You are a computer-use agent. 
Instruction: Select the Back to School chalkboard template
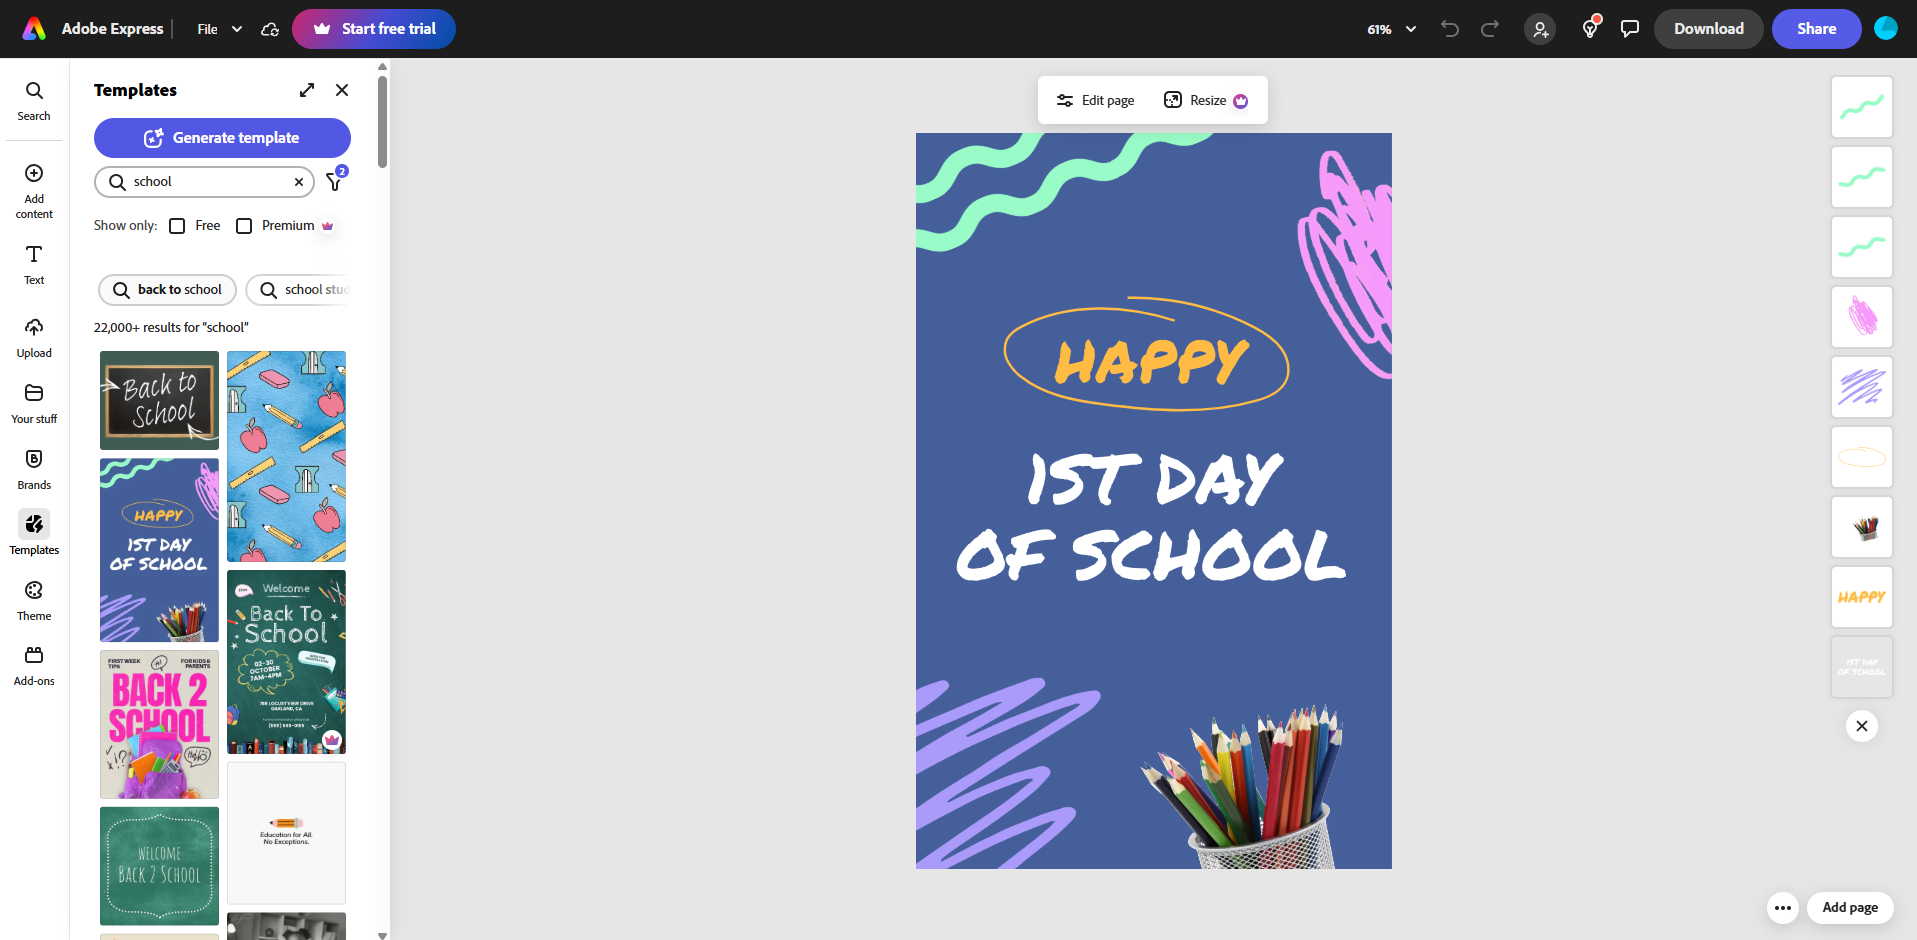coord(158,400)
